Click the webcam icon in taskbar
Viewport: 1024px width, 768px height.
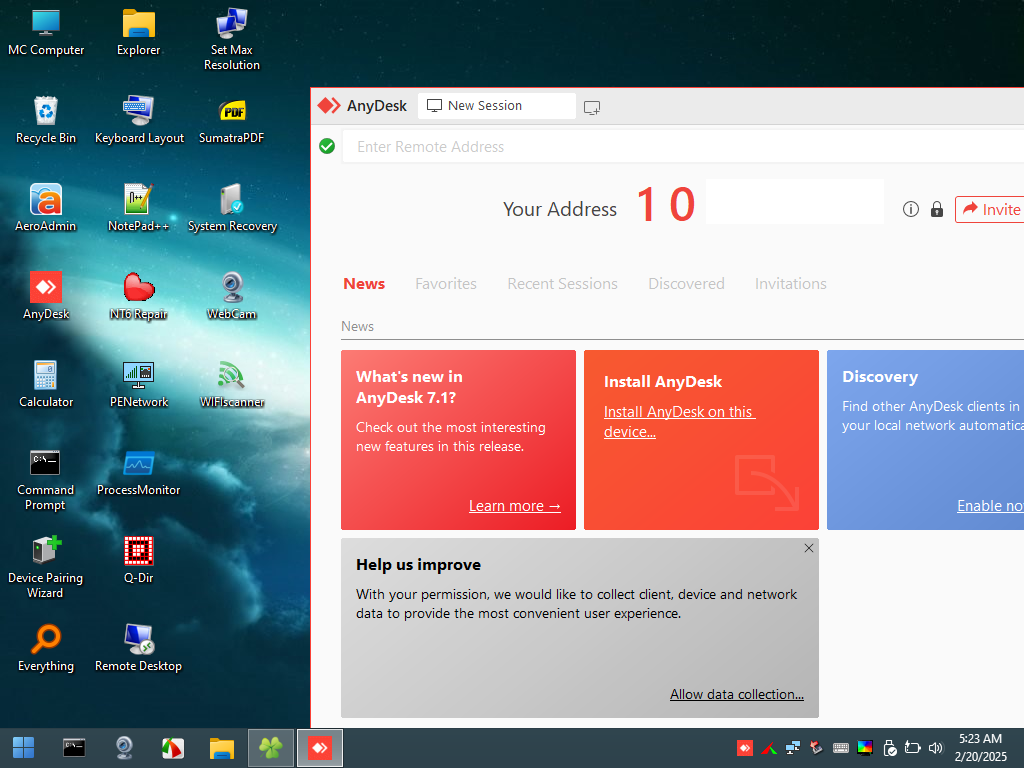tap(123, 748)
